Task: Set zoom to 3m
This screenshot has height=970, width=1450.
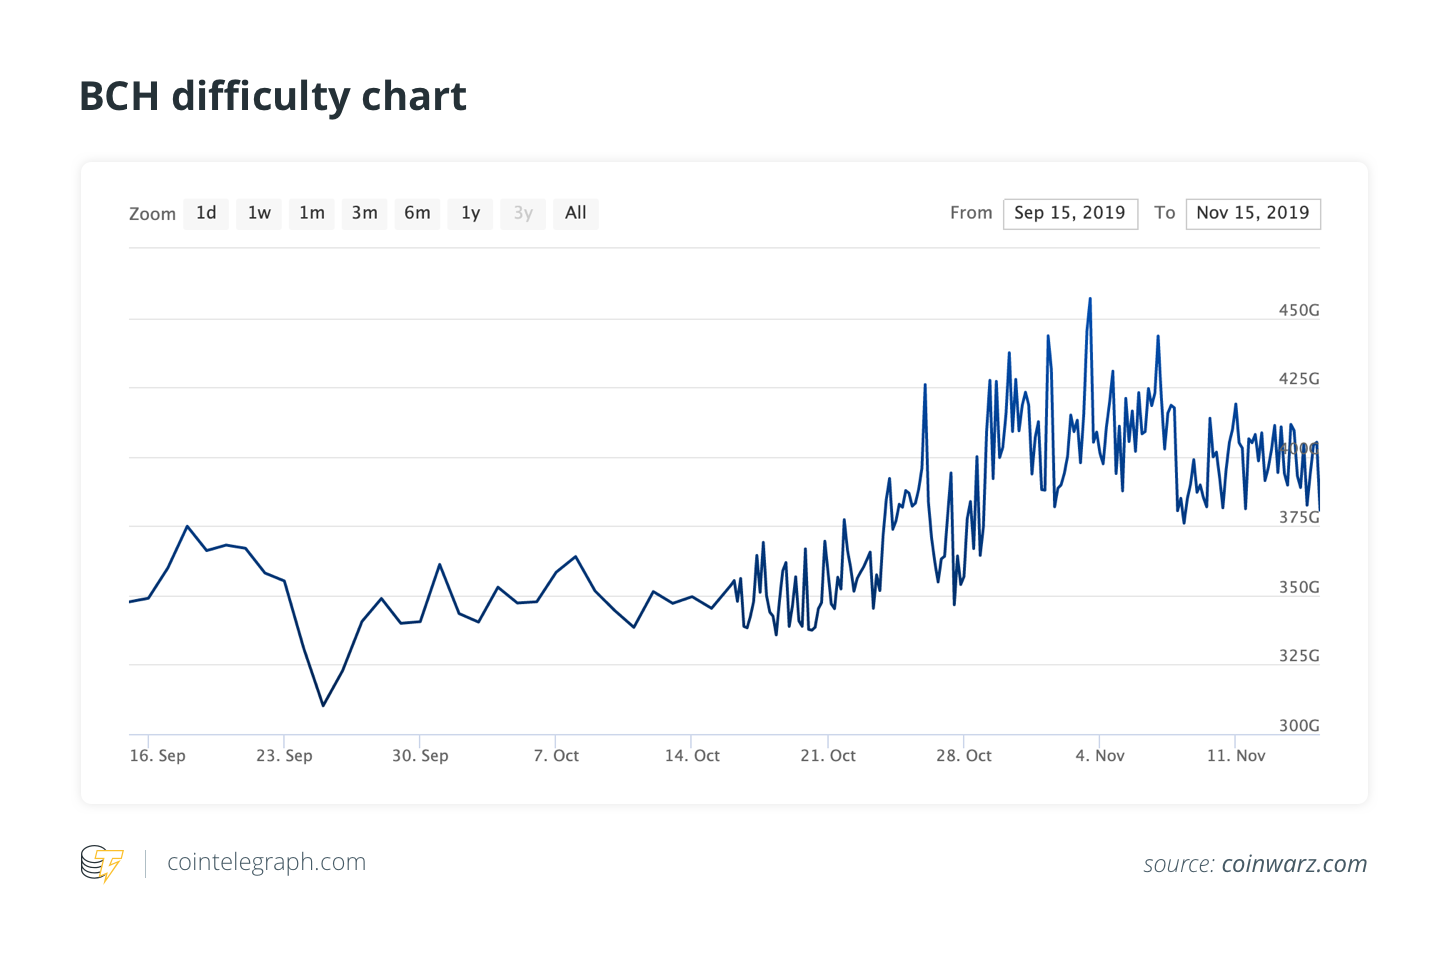Action: pos(365,213)
